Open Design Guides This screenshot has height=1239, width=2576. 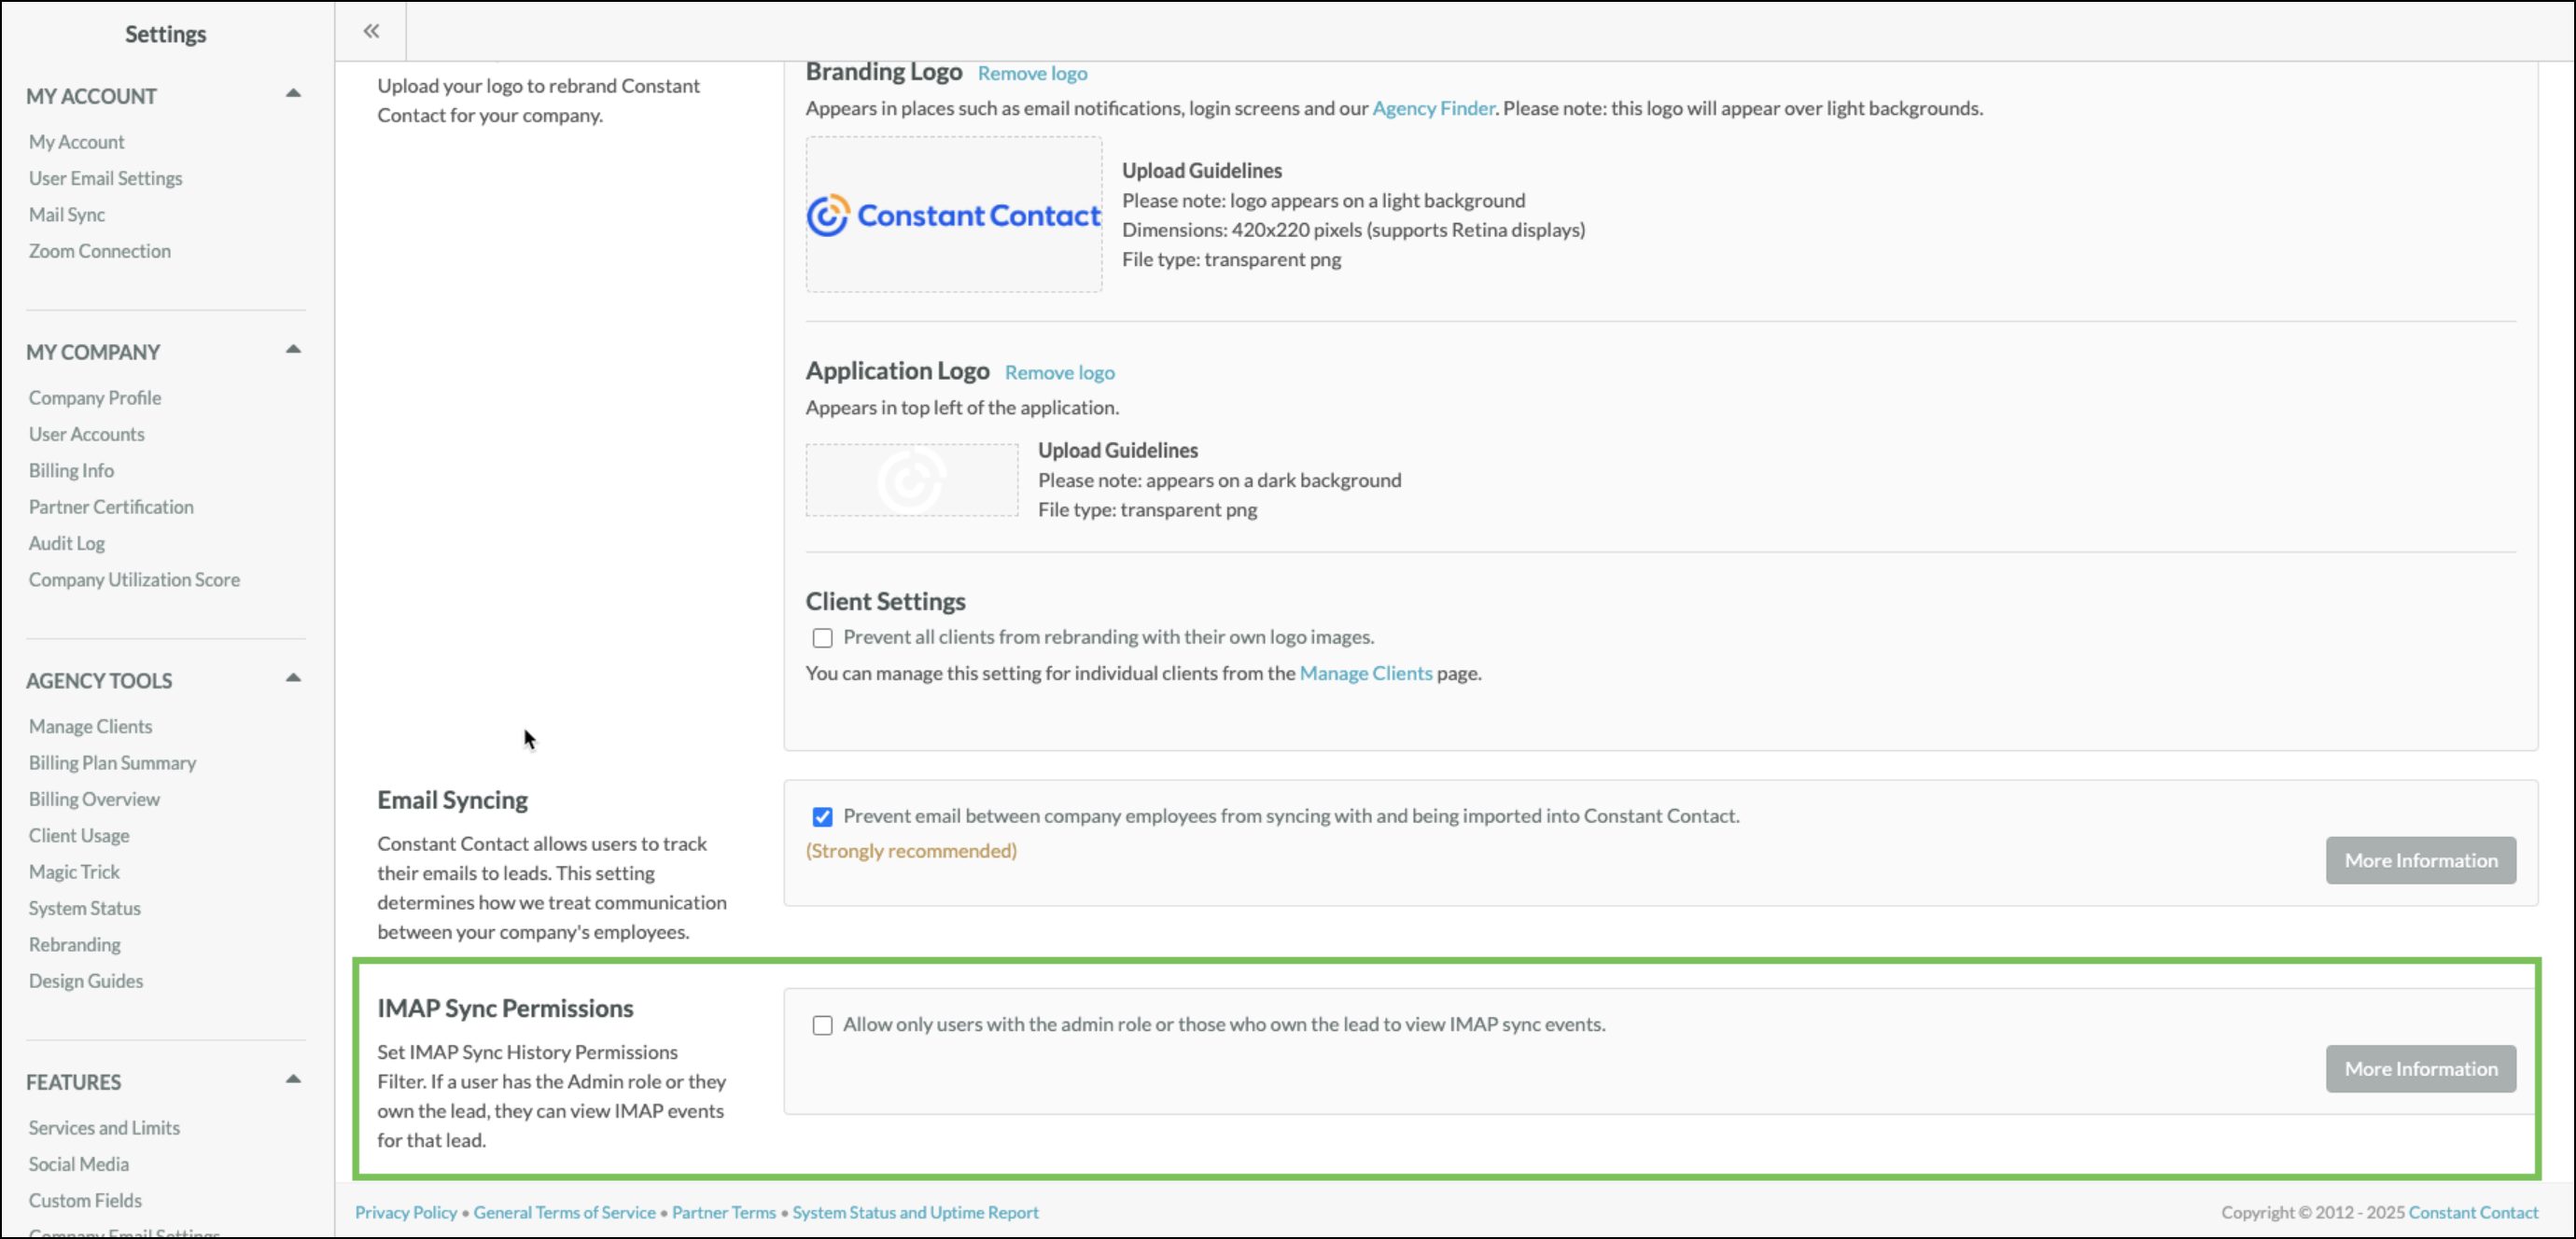point(86,981)
